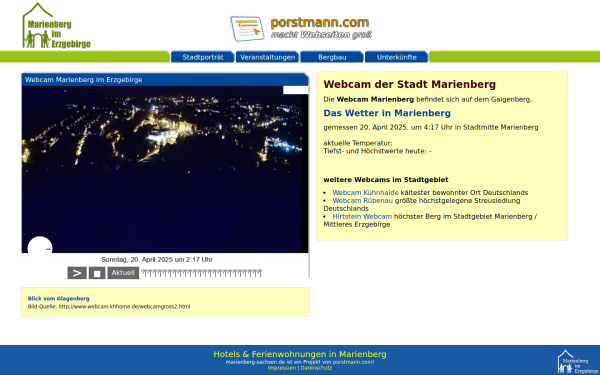Open the Datenschutz page
The height and width of the screenshot is (375, 600).
316,368
